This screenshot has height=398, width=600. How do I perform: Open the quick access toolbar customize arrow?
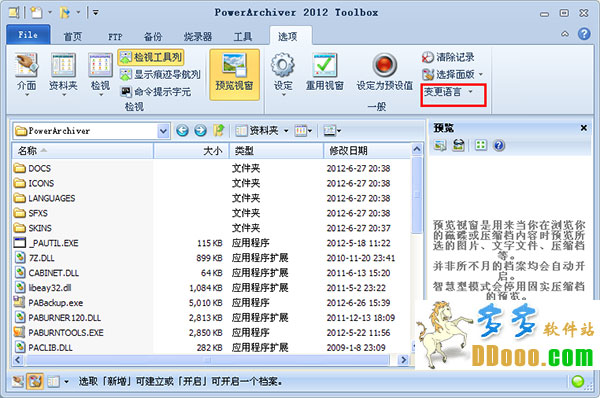click(96, 13)
